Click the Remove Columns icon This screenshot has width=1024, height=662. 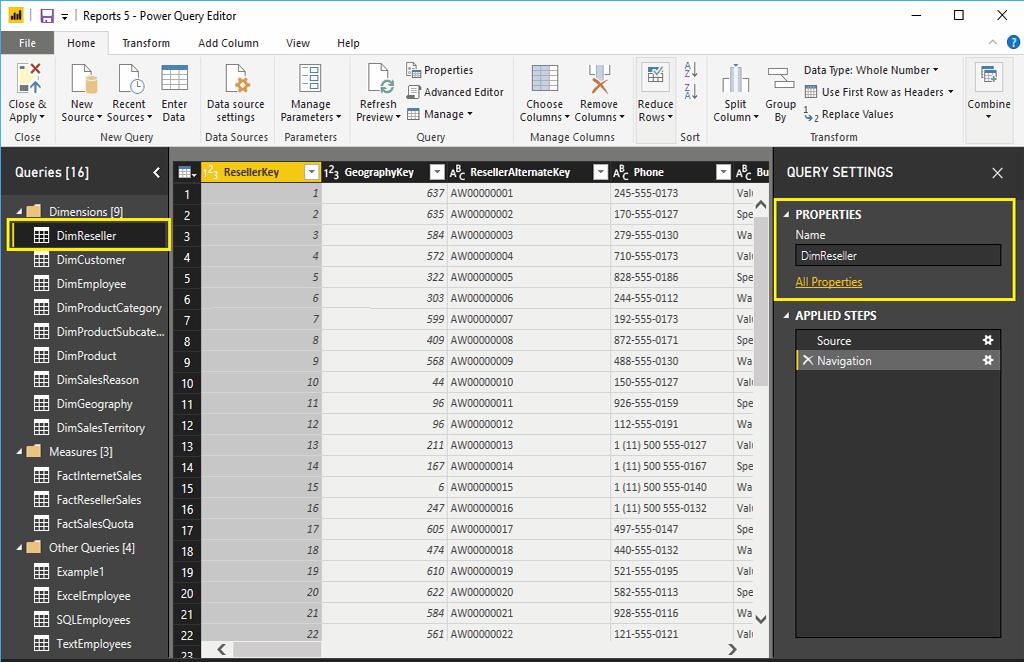tap(598, 80)
